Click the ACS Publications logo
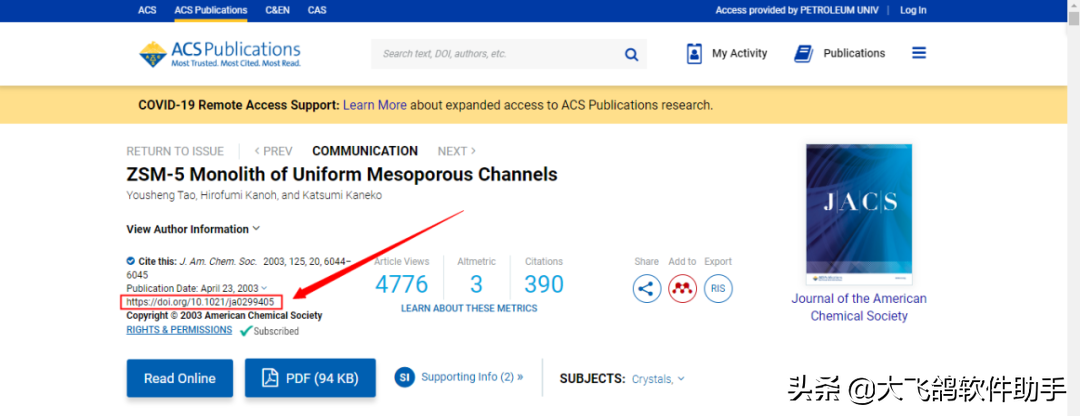Image resolution: width=1080 pixels, height=416 pixels. click(x=220, y=54)
